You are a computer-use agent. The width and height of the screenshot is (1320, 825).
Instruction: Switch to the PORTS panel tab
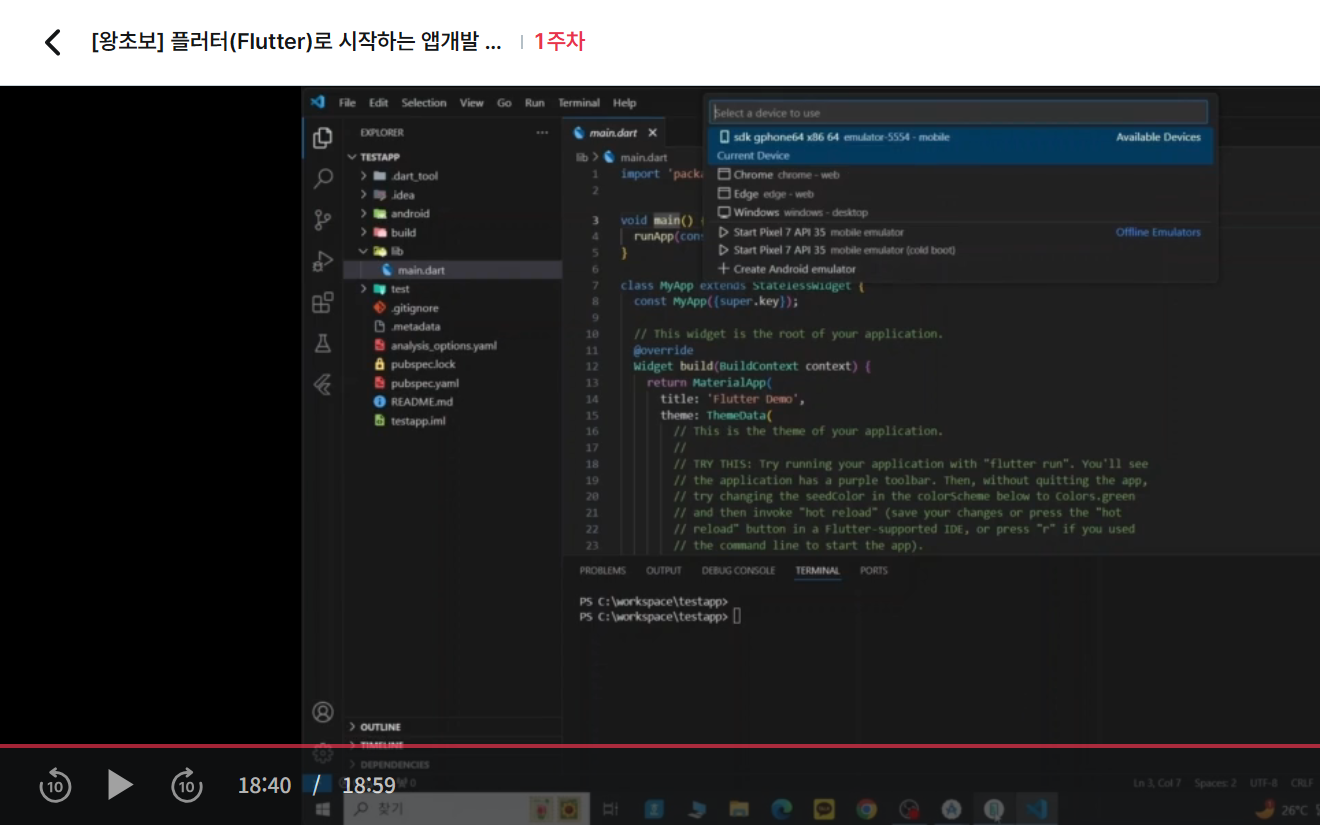click(873, 571)
